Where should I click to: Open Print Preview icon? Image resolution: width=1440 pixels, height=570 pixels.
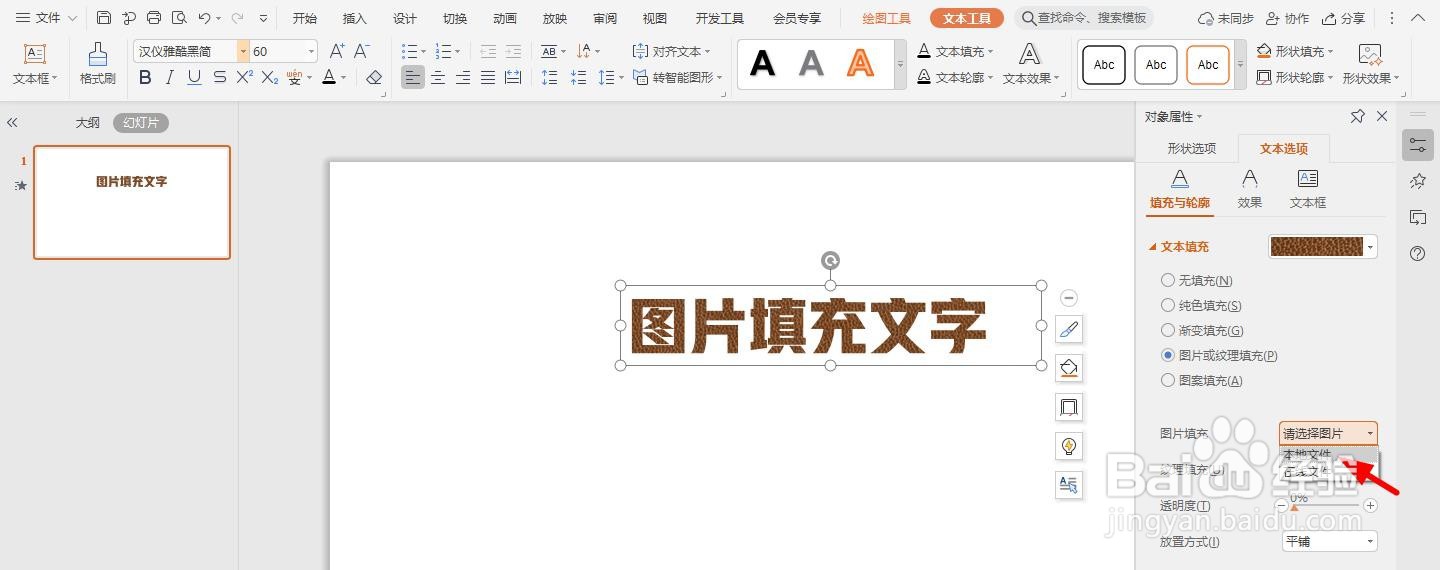(x=179, y=18)
